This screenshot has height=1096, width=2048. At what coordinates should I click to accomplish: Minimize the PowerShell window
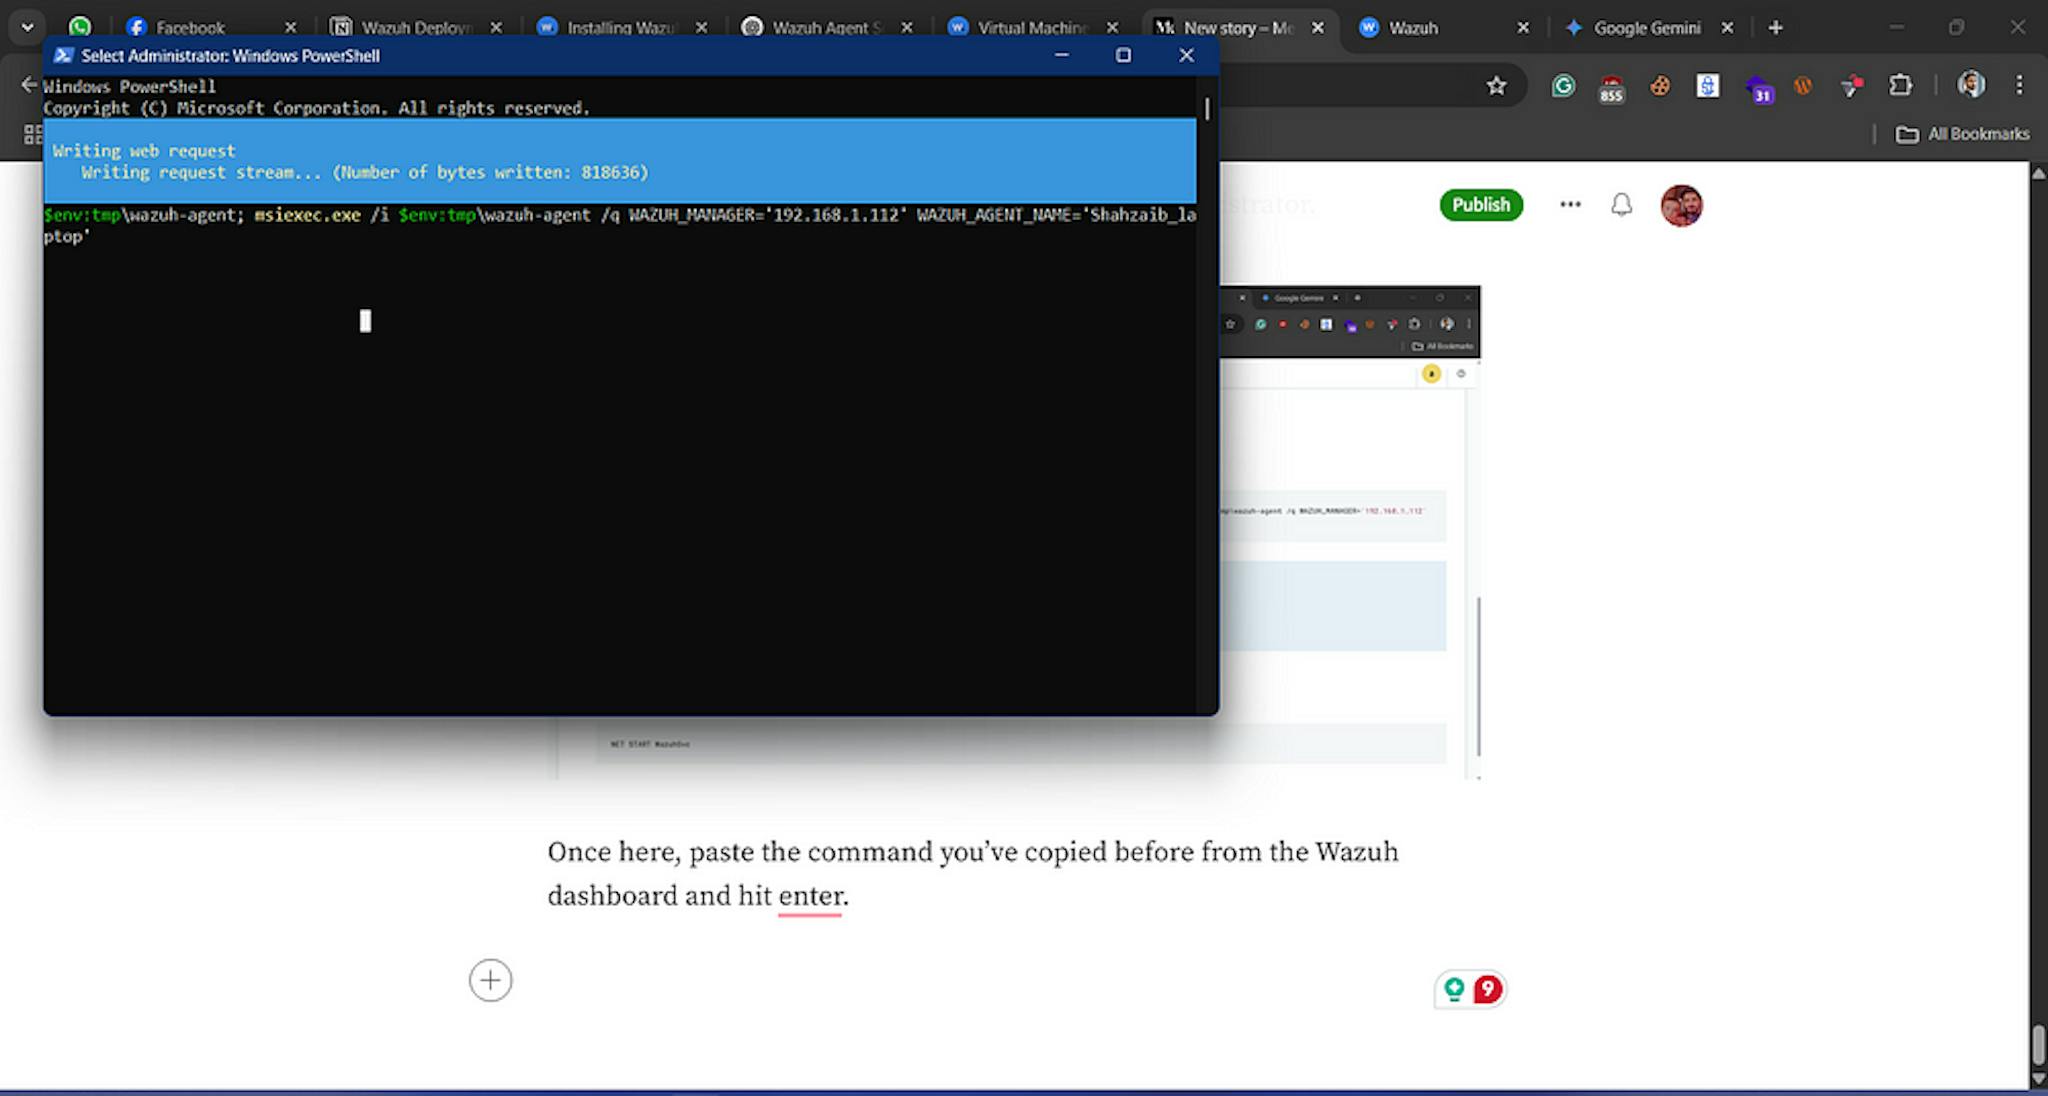click(1061, 55)
